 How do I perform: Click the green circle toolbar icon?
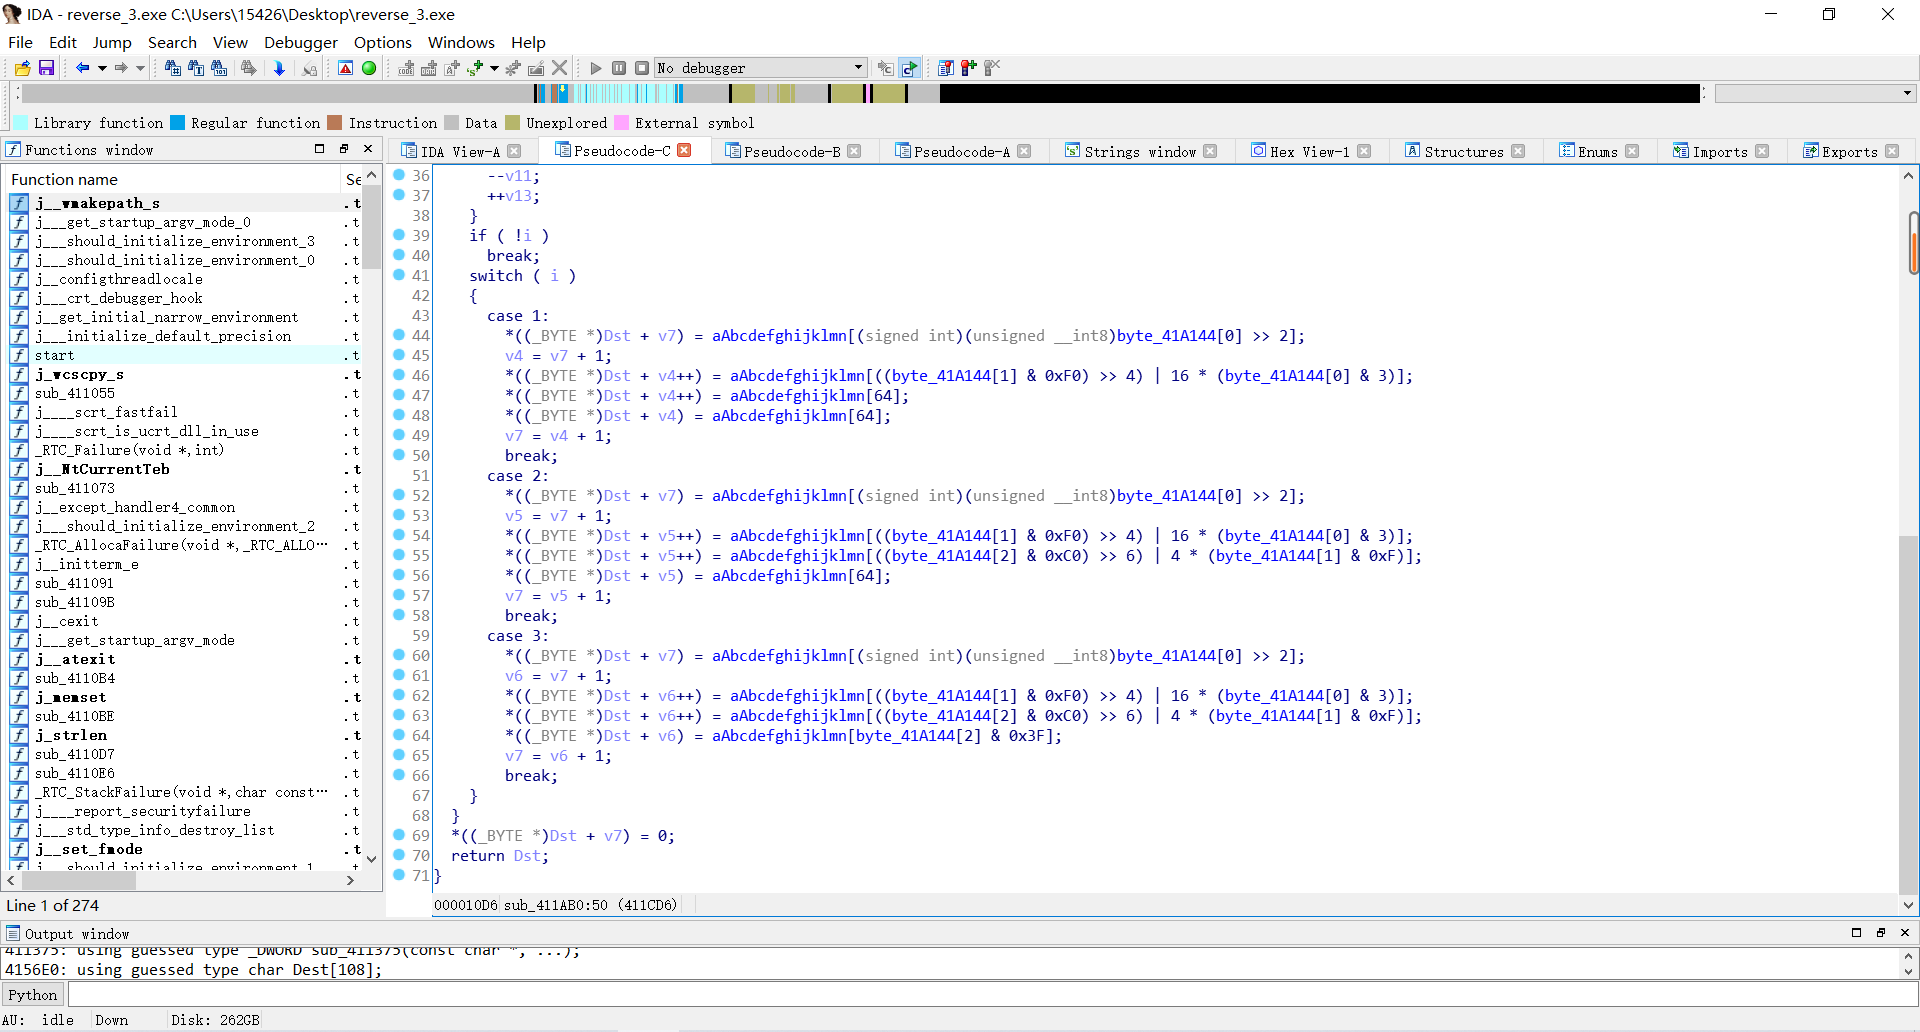click(369, 68)
